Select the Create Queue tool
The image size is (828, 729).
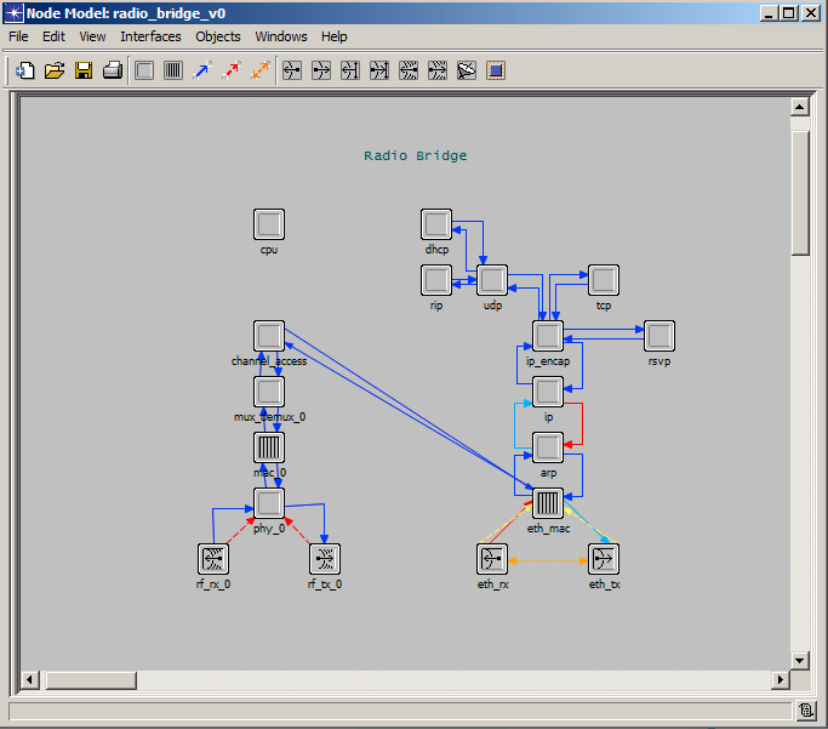tap(173, 70)
